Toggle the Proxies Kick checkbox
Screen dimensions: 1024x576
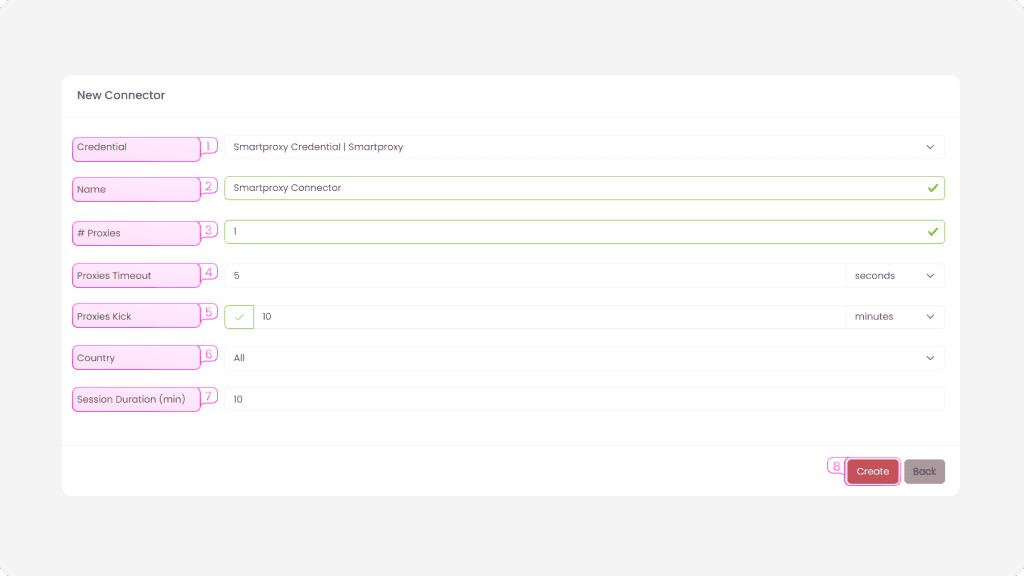coord(239,317)
